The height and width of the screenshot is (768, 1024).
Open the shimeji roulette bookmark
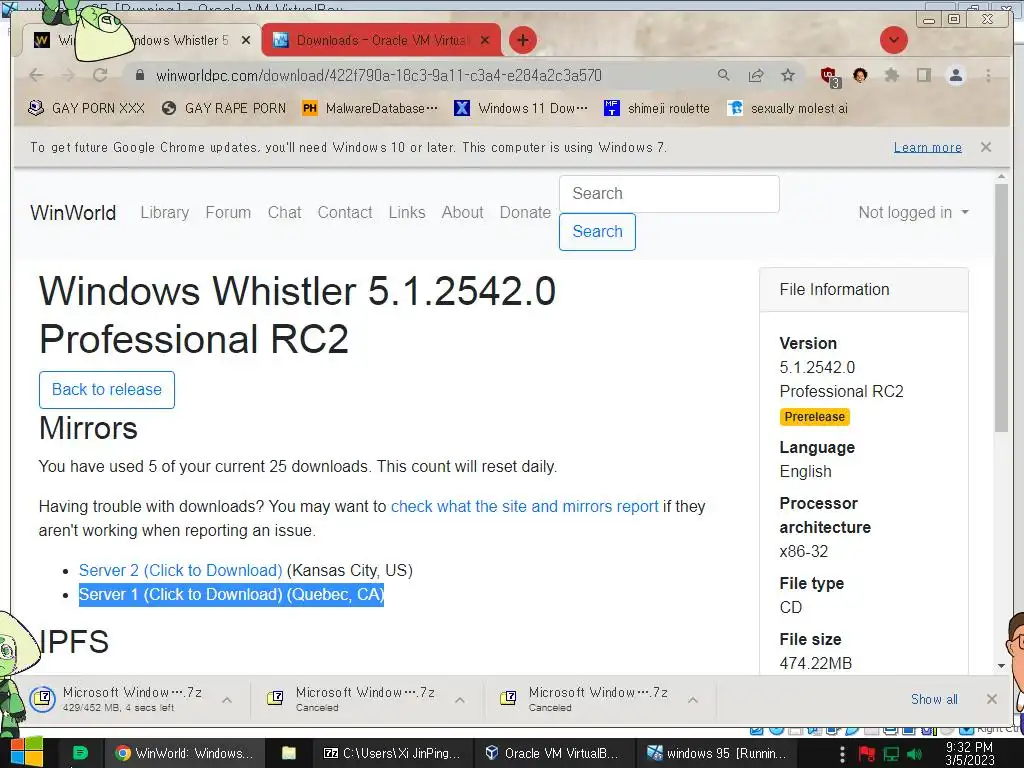pyautogui.click(x=657, y=108)
